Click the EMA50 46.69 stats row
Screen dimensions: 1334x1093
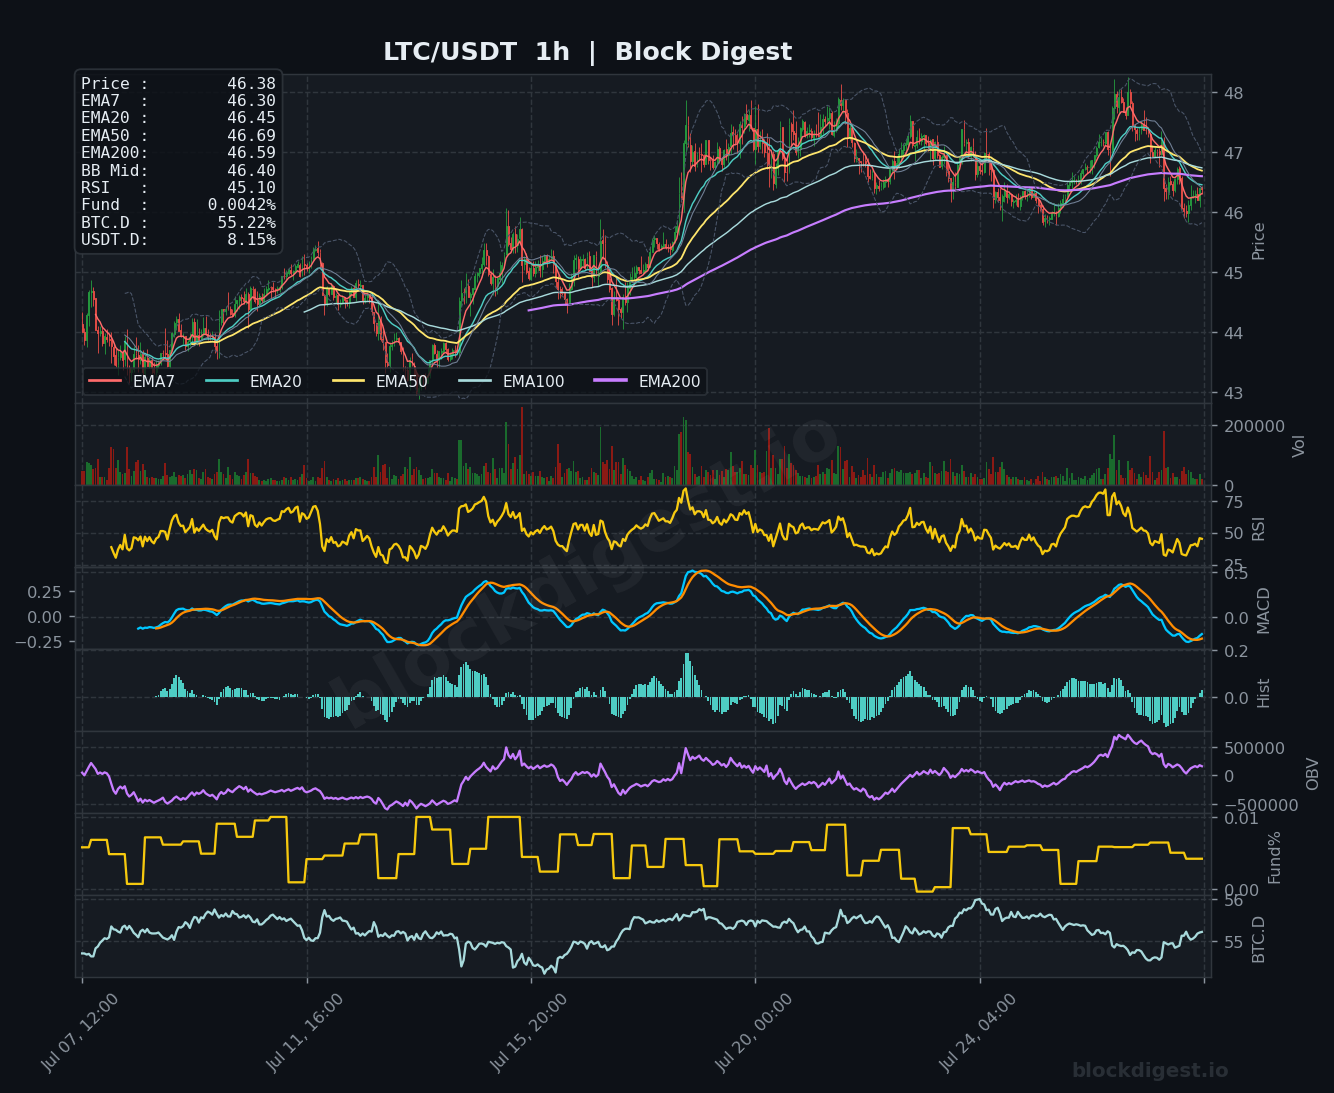(x=178, y=136)
